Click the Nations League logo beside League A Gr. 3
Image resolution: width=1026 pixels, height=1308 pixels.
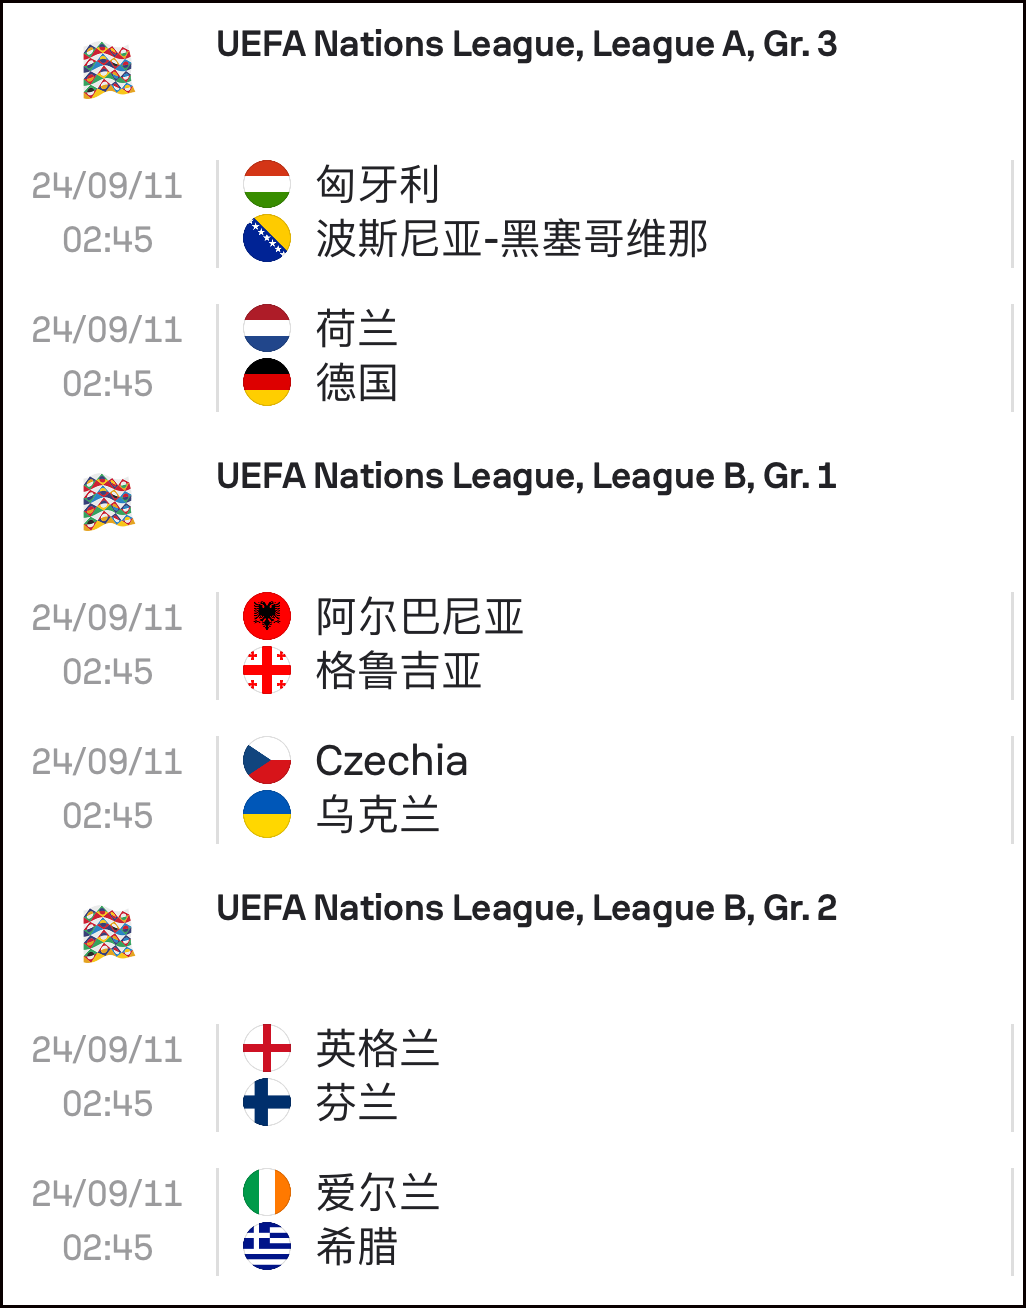tap(108, 71)
